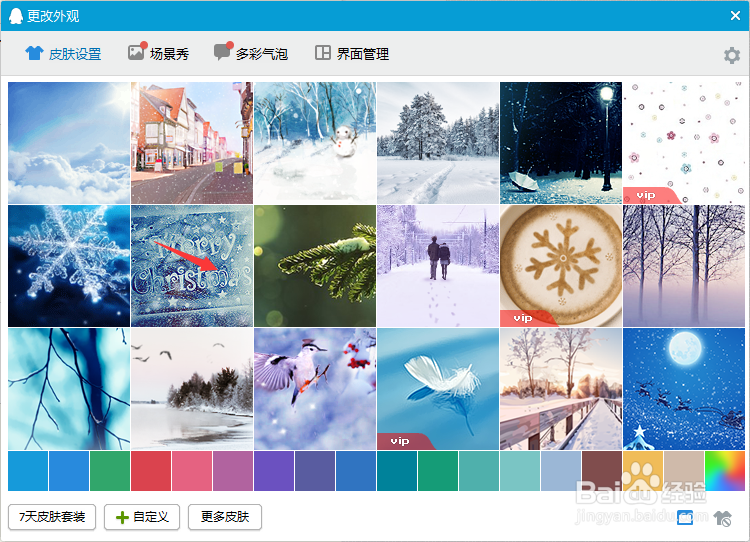The width and height of the screenshot is (750, 542).
Task: Choose the moon and reindeer sleigh skin
Action: point(684,389)
